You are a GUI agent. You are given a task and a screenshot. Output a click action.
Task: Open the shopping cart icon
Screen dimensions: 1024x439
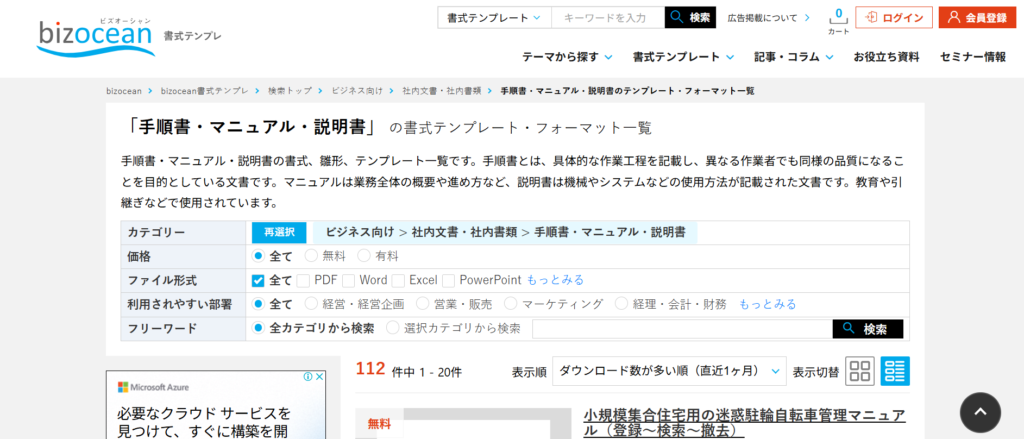[x=838, y=19]
